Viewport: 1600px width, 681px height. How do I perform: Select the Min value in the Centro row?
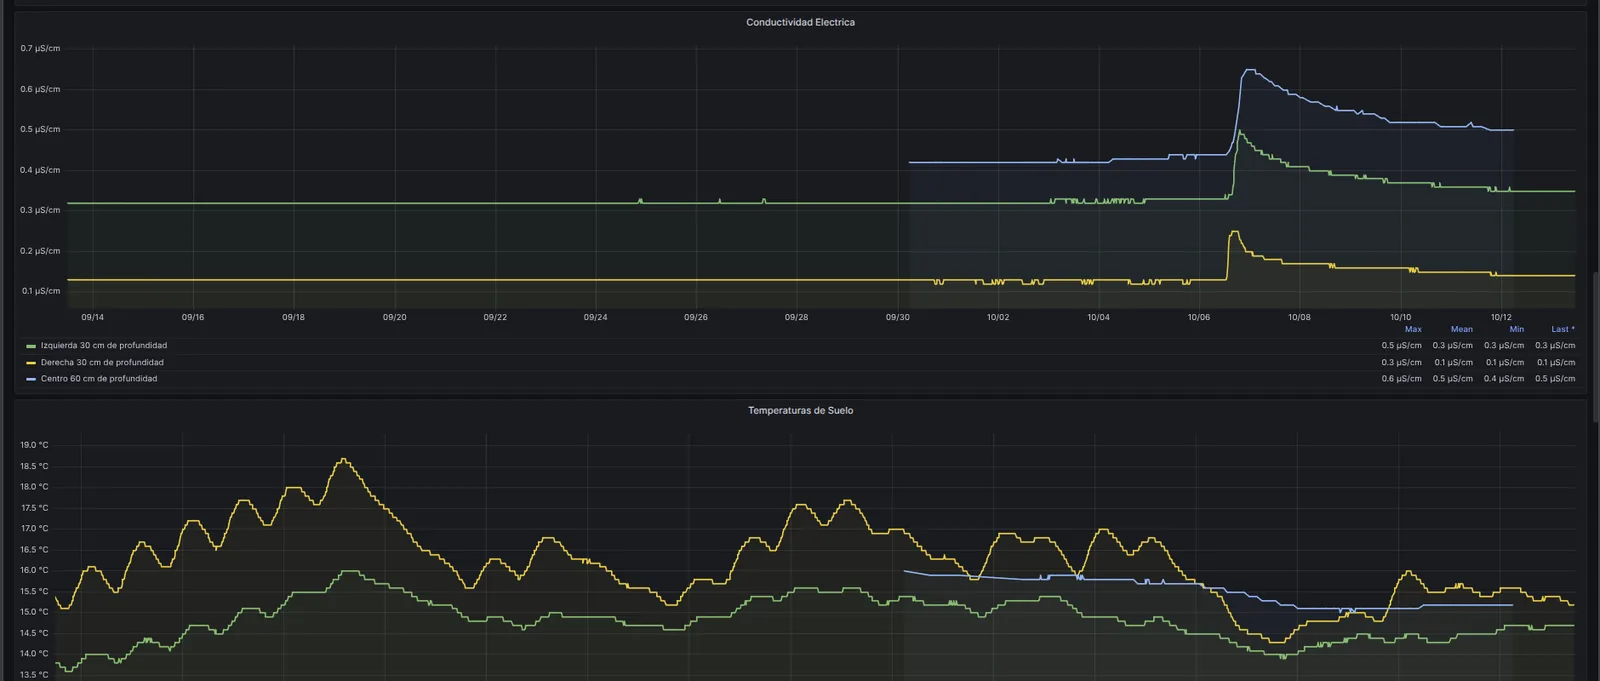(1504, 379)
